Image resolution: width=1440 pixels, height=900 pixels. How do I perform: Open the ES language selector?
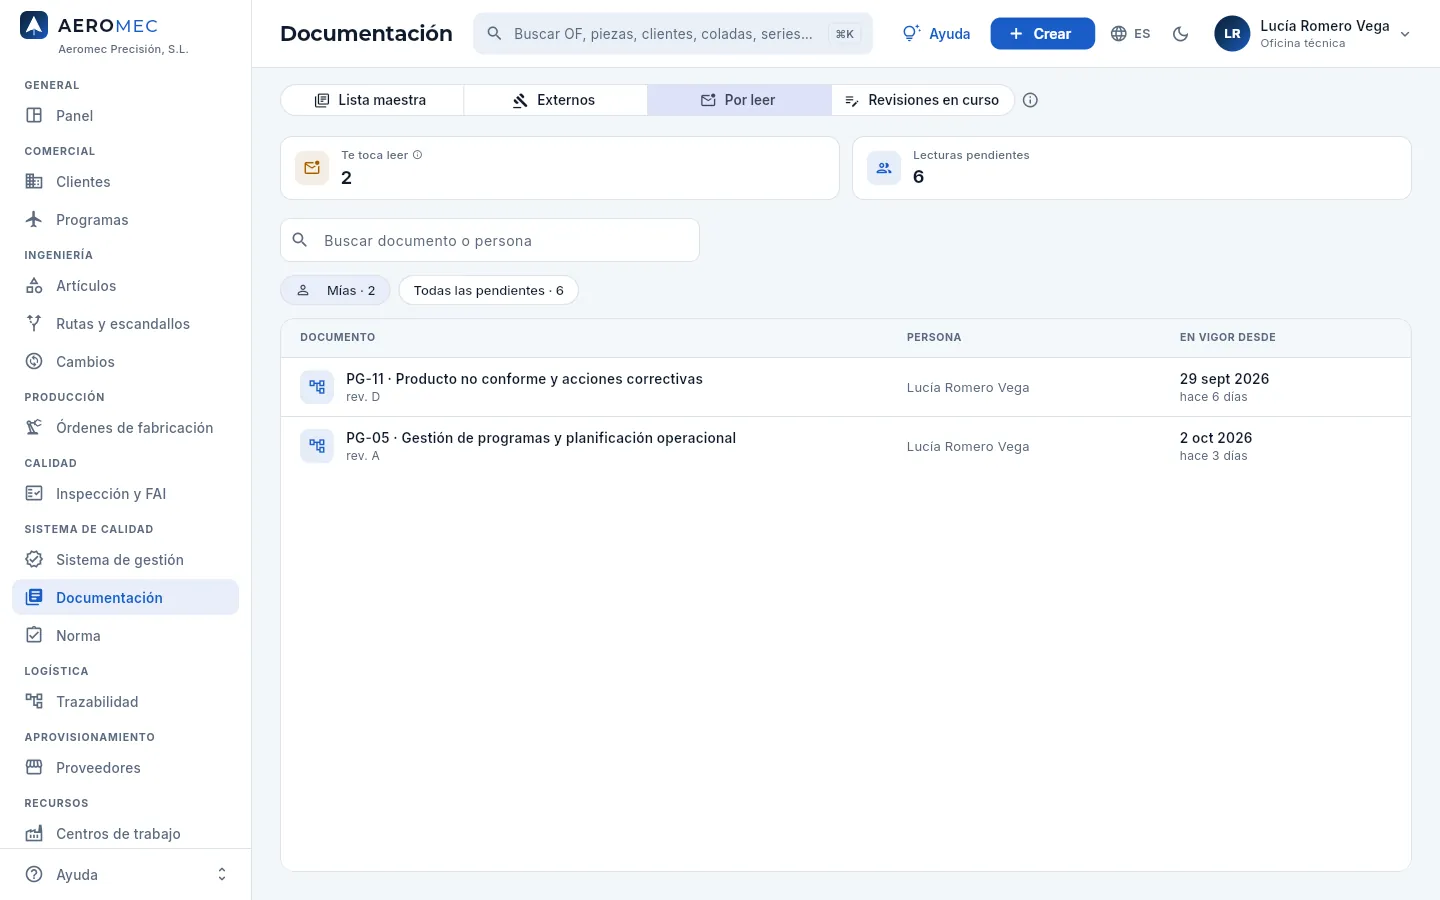tap(1130, 34)
